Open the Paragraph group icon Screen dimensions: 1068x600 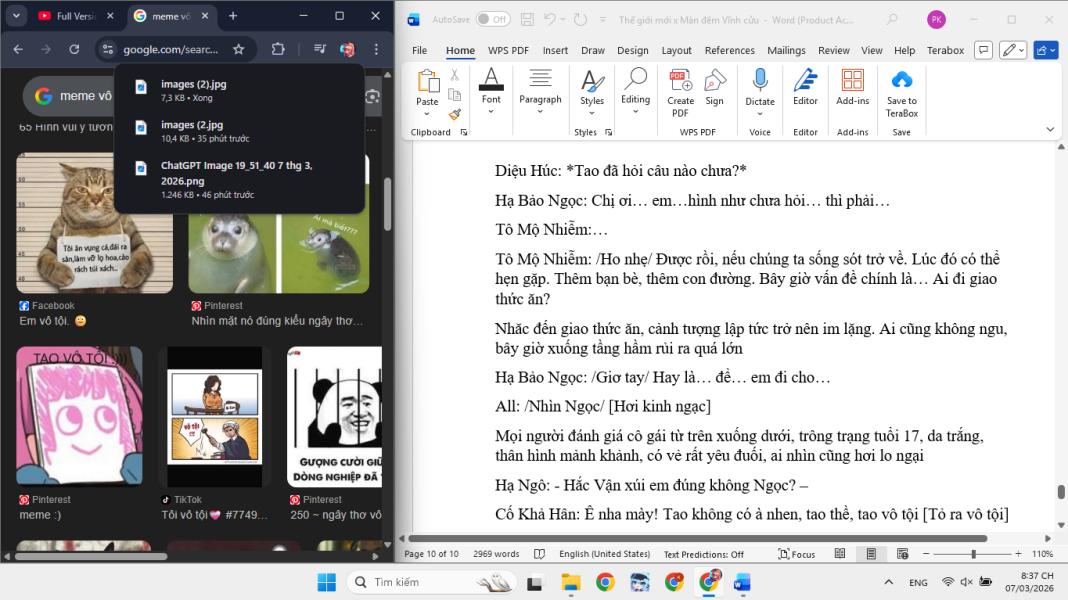click(540, 78)
